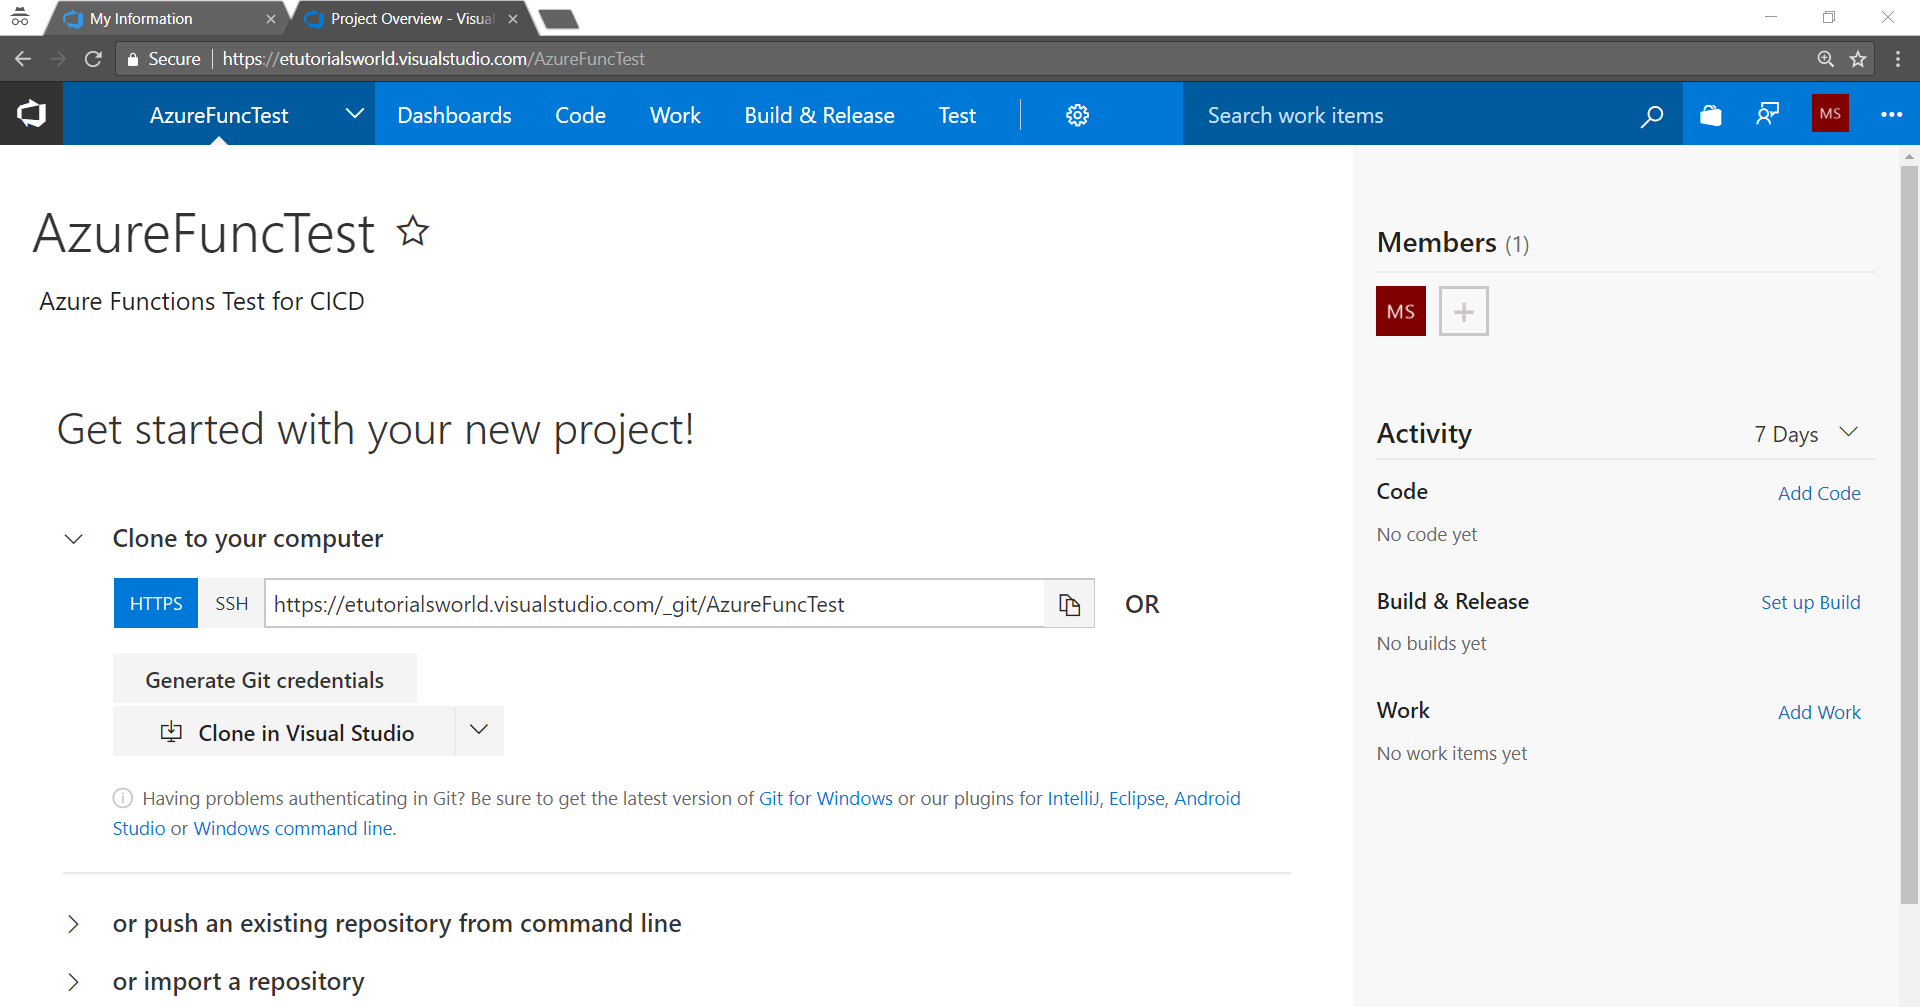The height and width of the screenshot is (1007, 1920).
Task: Open the IntelliJ plugin link
Action: click(x=1073, y=798)
